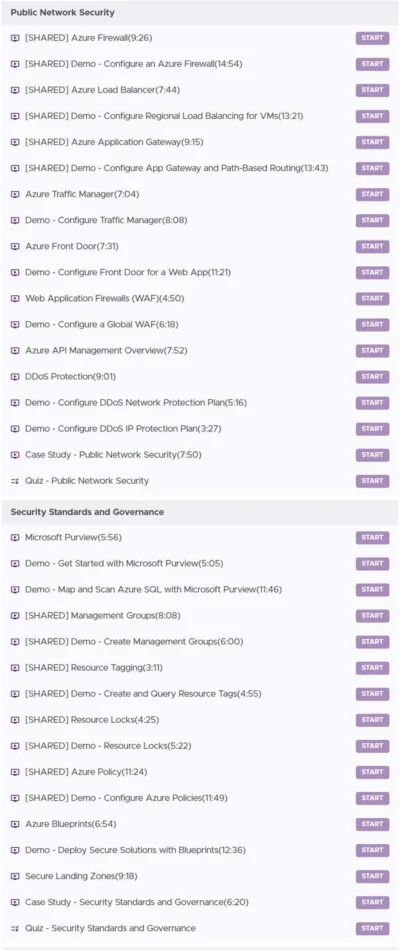Click video icon beside Microsoft Purview lesson

pyautogui.click(x=15, y=537)
